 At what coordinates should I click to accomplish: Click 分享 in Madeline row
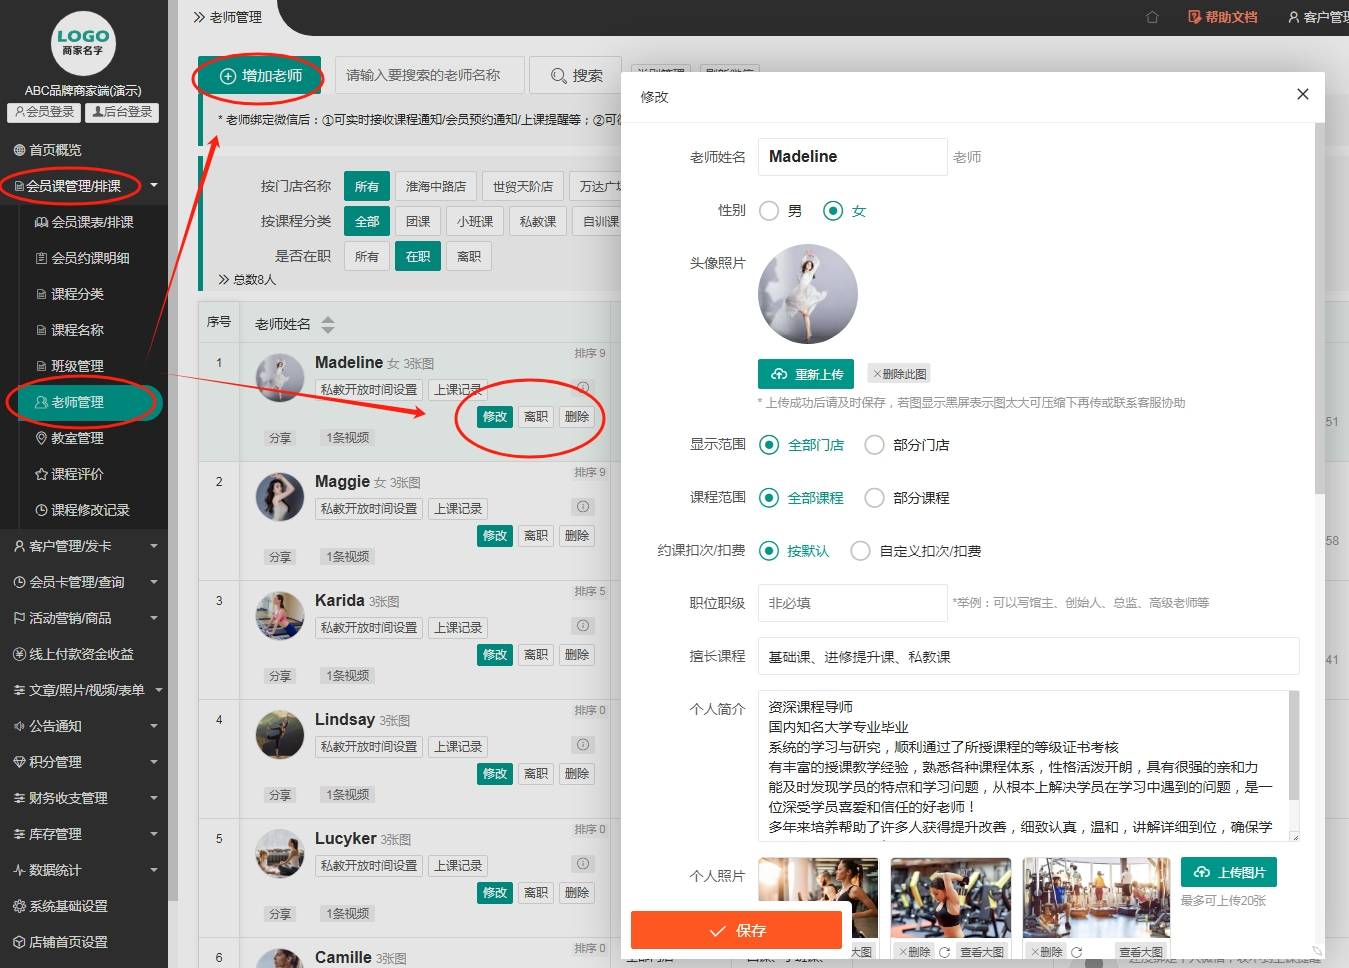click(x=280, y=438)
